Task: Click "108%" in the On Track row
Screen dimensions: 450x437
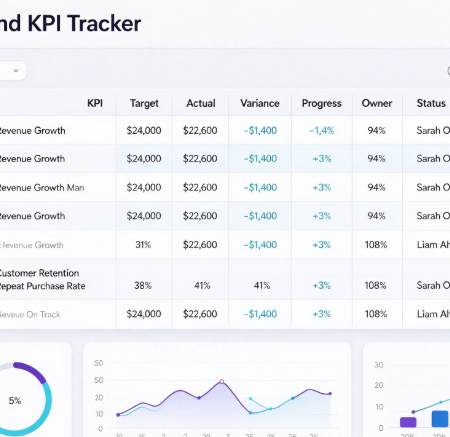Action: (x=376, y=314)
